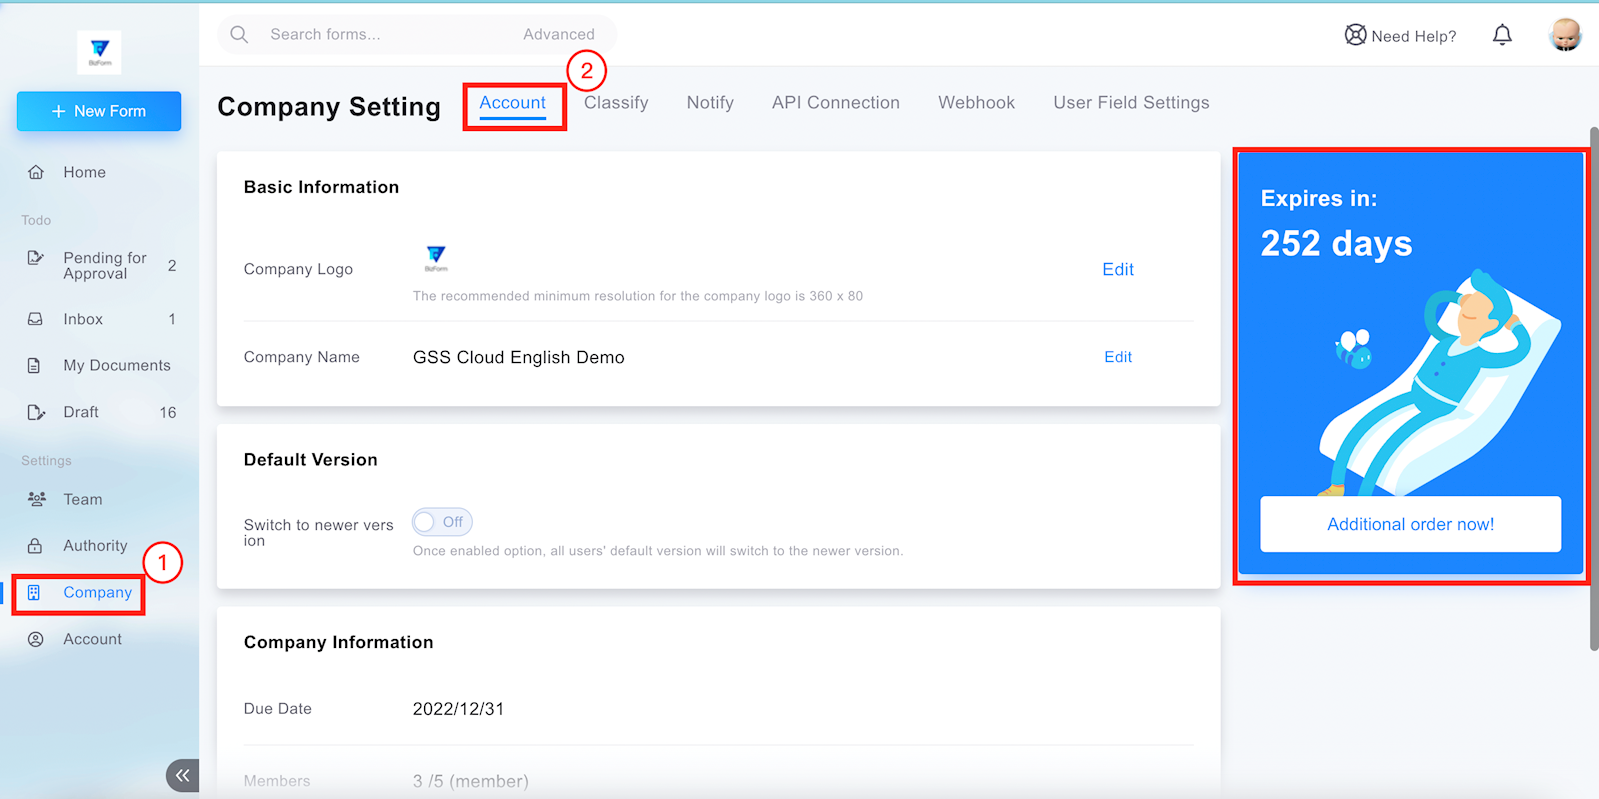Toggle the Switch to newer version switch

pyautogui.click(x=442, y=522)
